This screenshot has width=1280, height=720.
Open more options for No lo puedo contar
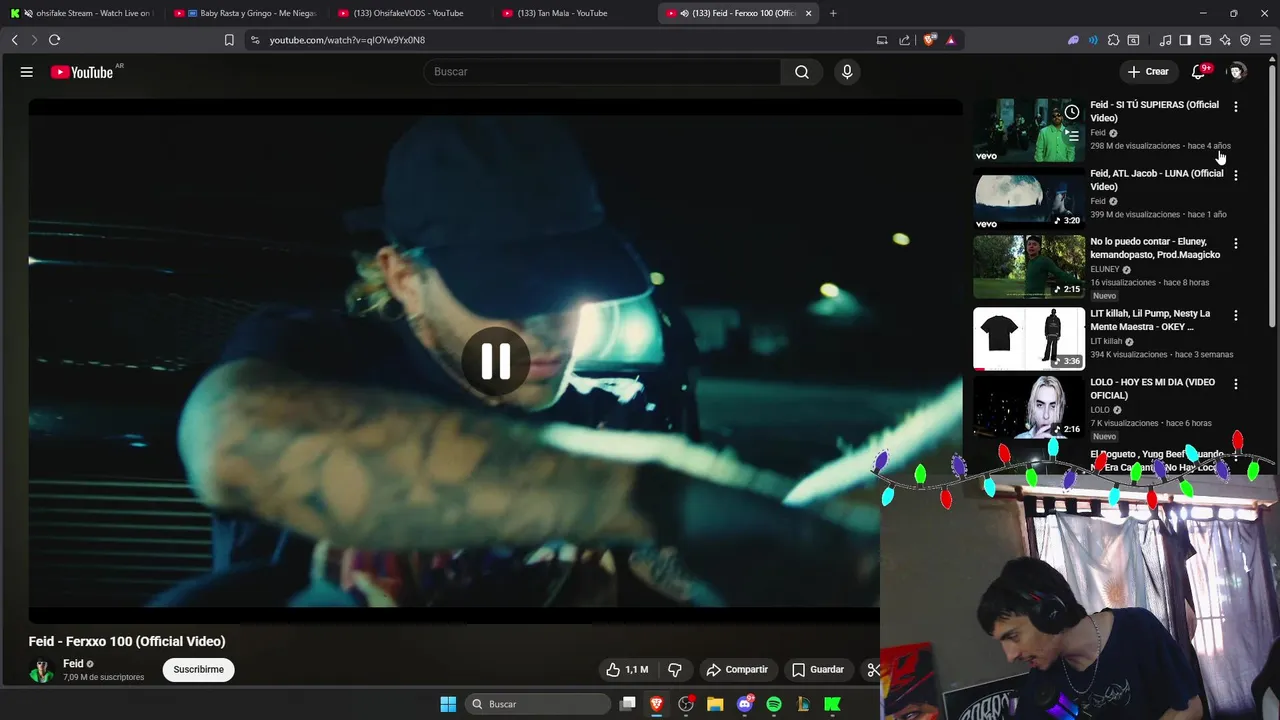[1236, 243]
